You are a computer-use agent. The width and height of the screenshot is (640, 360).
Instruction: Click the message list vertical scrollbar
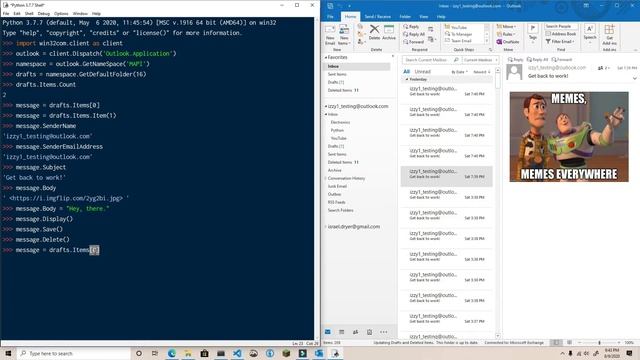[x=498, y=202]
